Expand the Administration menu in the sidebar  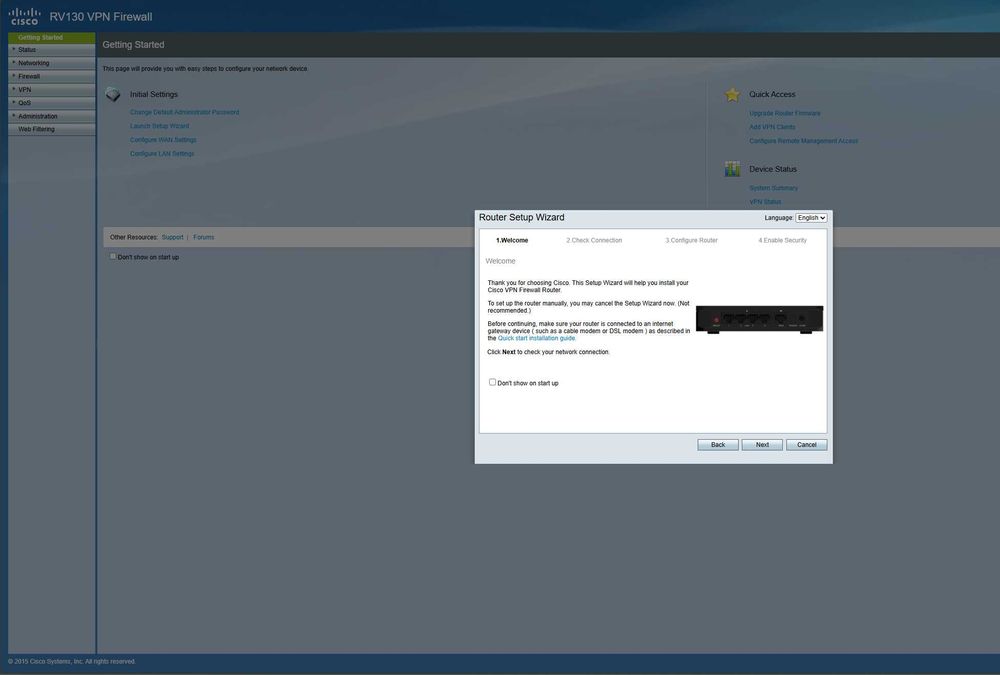click(x=52, y=116)
